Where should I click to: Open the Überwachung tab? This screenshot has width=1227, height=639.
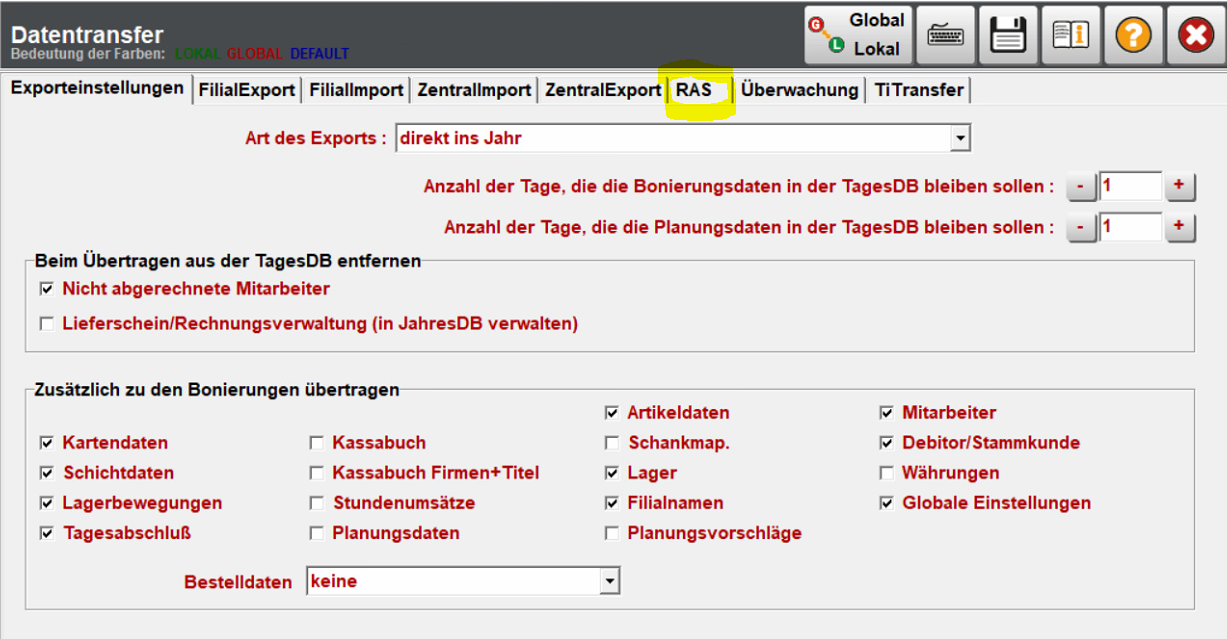[800, 90]
